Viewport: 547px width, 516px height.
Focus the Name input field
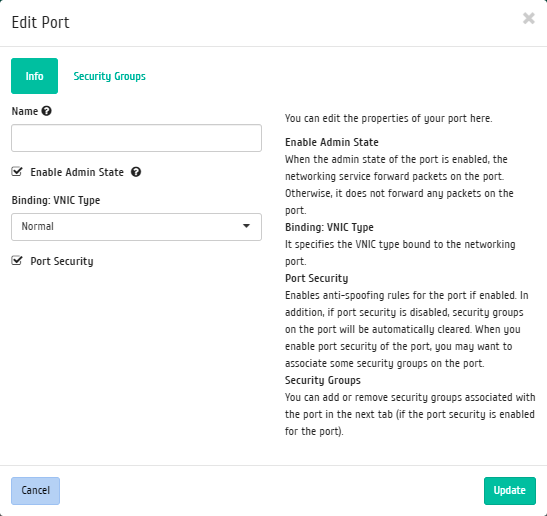(x=136, y=138)
